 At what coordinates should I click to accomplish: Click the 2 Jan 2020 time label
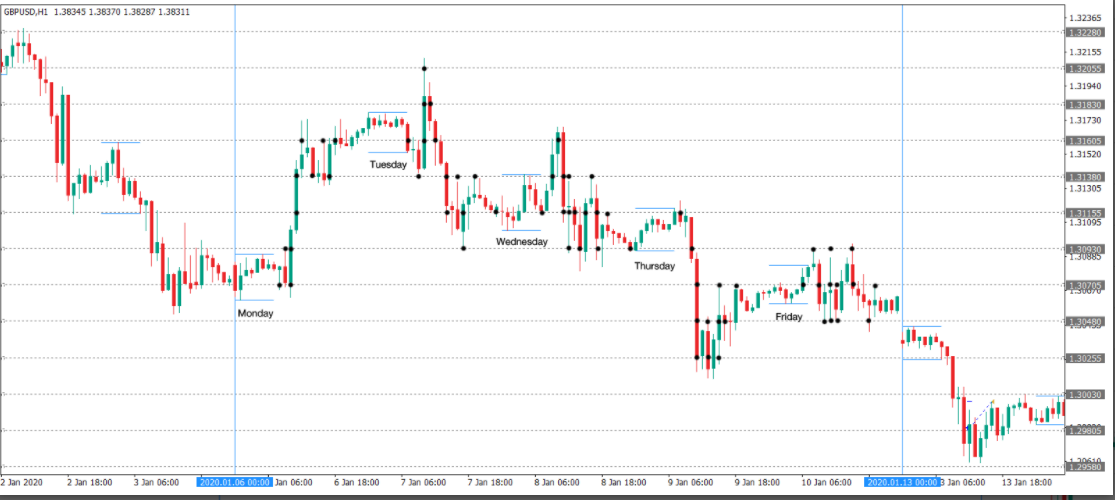(22, 482)
